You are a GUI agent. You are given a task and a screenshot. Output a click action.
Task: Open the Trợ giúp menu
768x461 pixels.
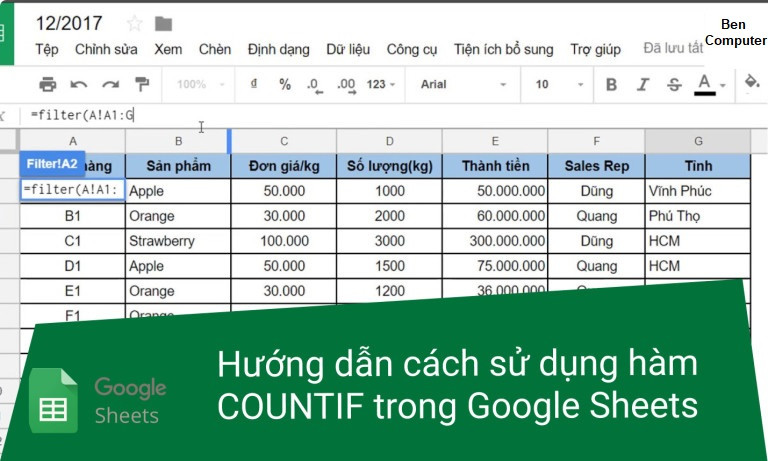coord(595,49)
